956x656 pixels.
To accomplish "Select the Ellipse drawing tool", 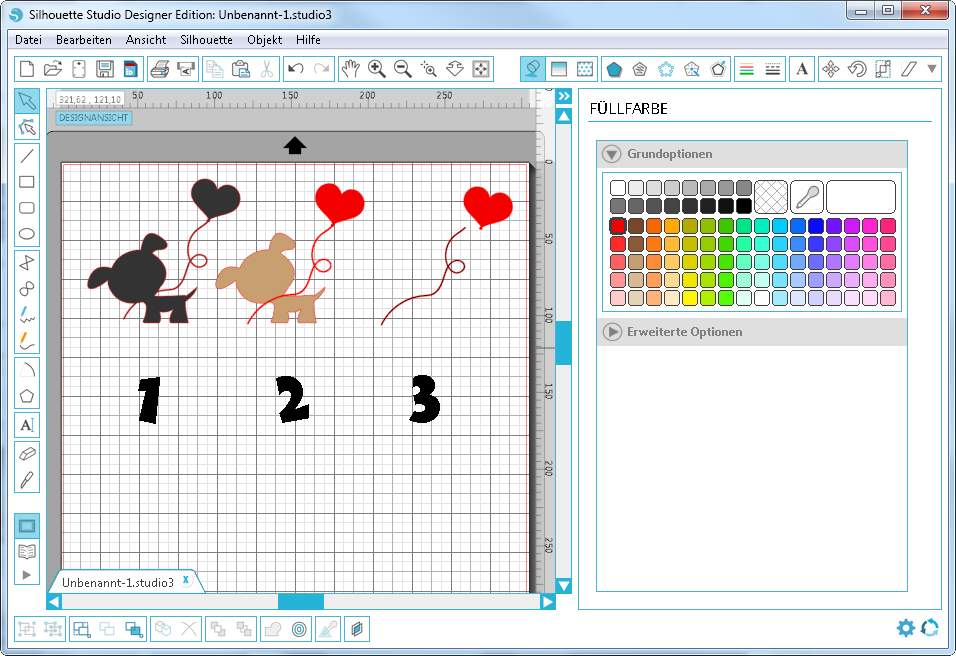I will pos(27,235).
